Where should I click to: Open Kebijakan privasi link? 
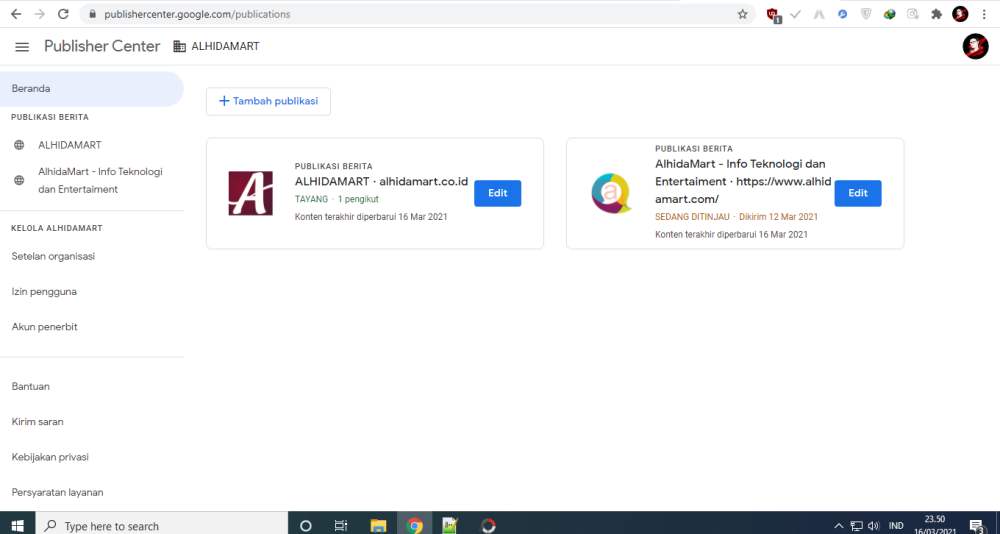50,457
